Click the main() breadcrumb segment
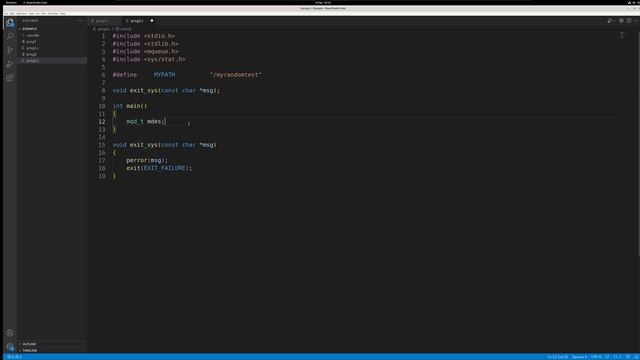 123,29
